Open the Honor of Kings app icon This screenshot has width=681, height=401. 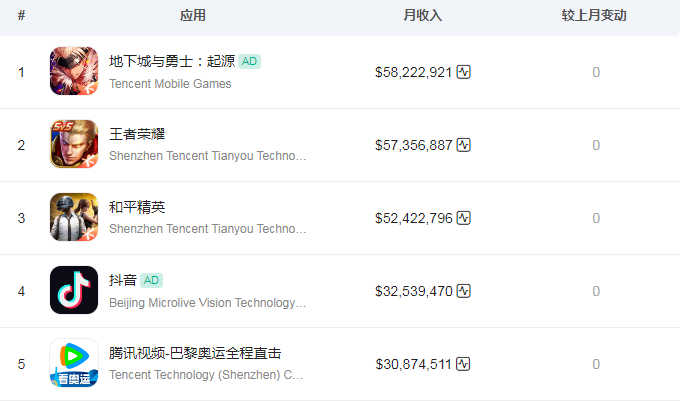pos(74,145)
